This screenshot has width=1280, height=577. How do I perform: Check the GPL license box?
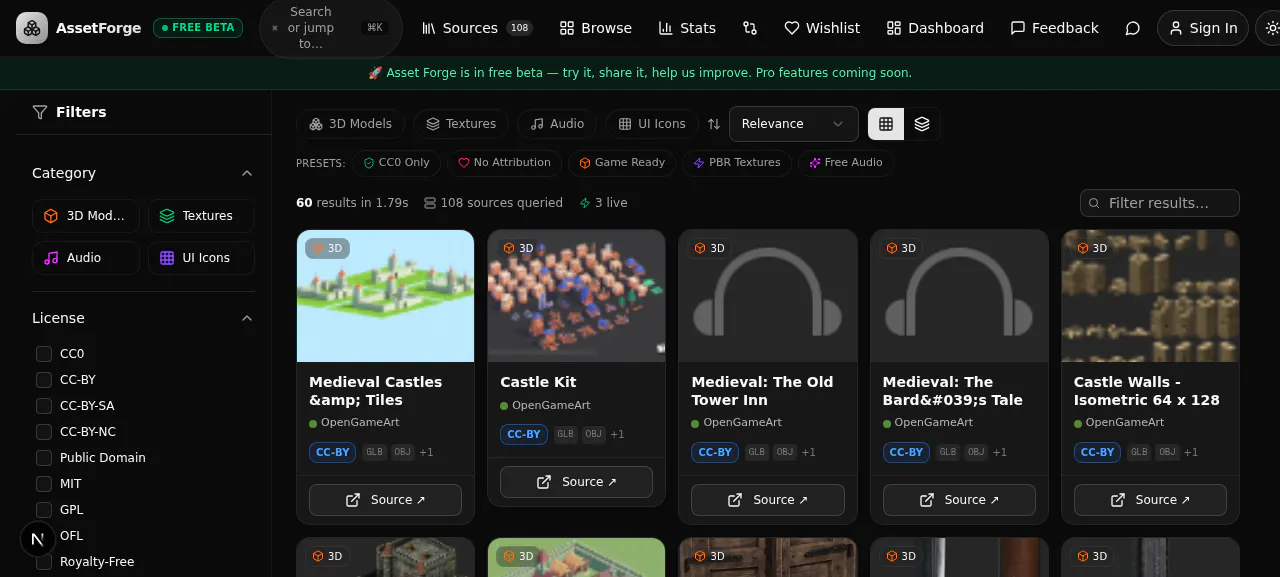pos(44,510)
